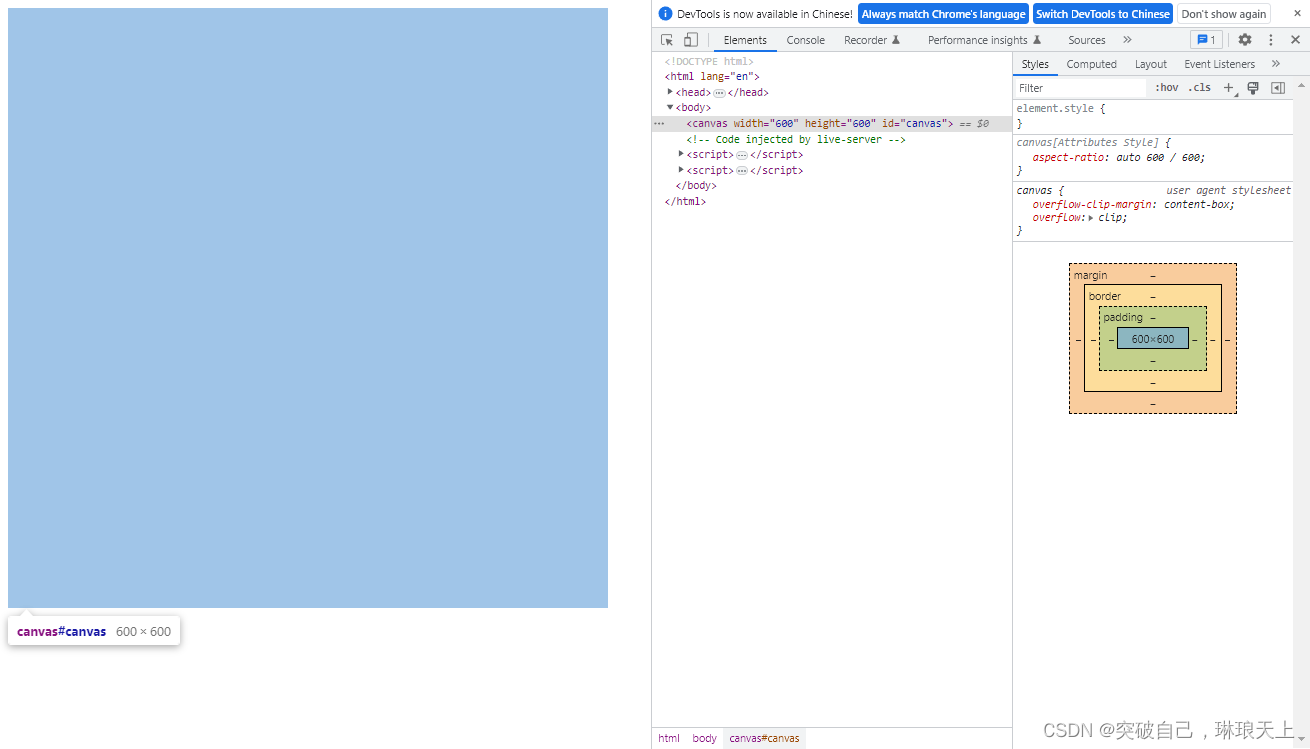Screen dimensions: 1310x749
Task: Select the Event Listeners sidebar tab
Action: pos(1219,64)
